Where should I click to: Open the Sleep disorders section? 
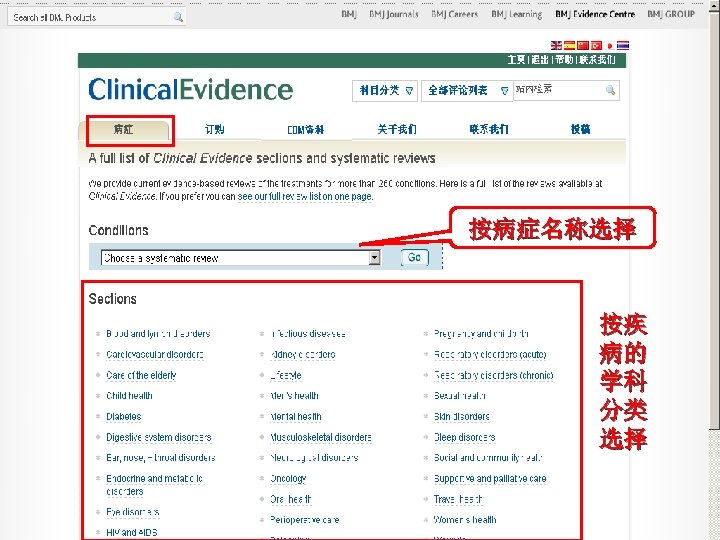tap(465, 437)
